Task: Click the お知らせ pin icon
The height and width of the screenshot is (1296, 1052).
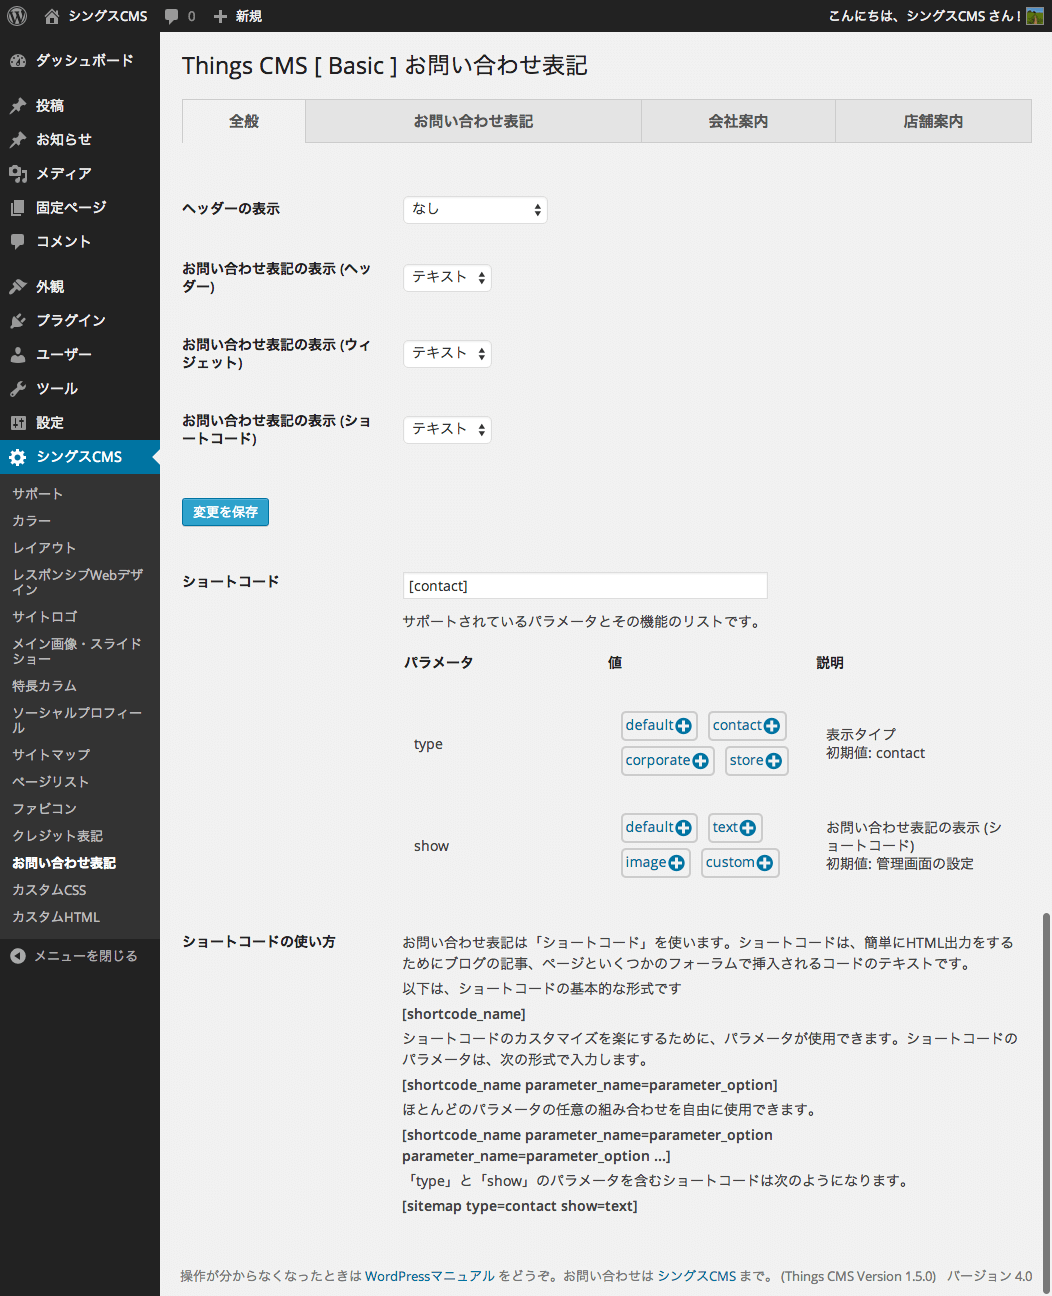Action: click(x=18, y=140)
